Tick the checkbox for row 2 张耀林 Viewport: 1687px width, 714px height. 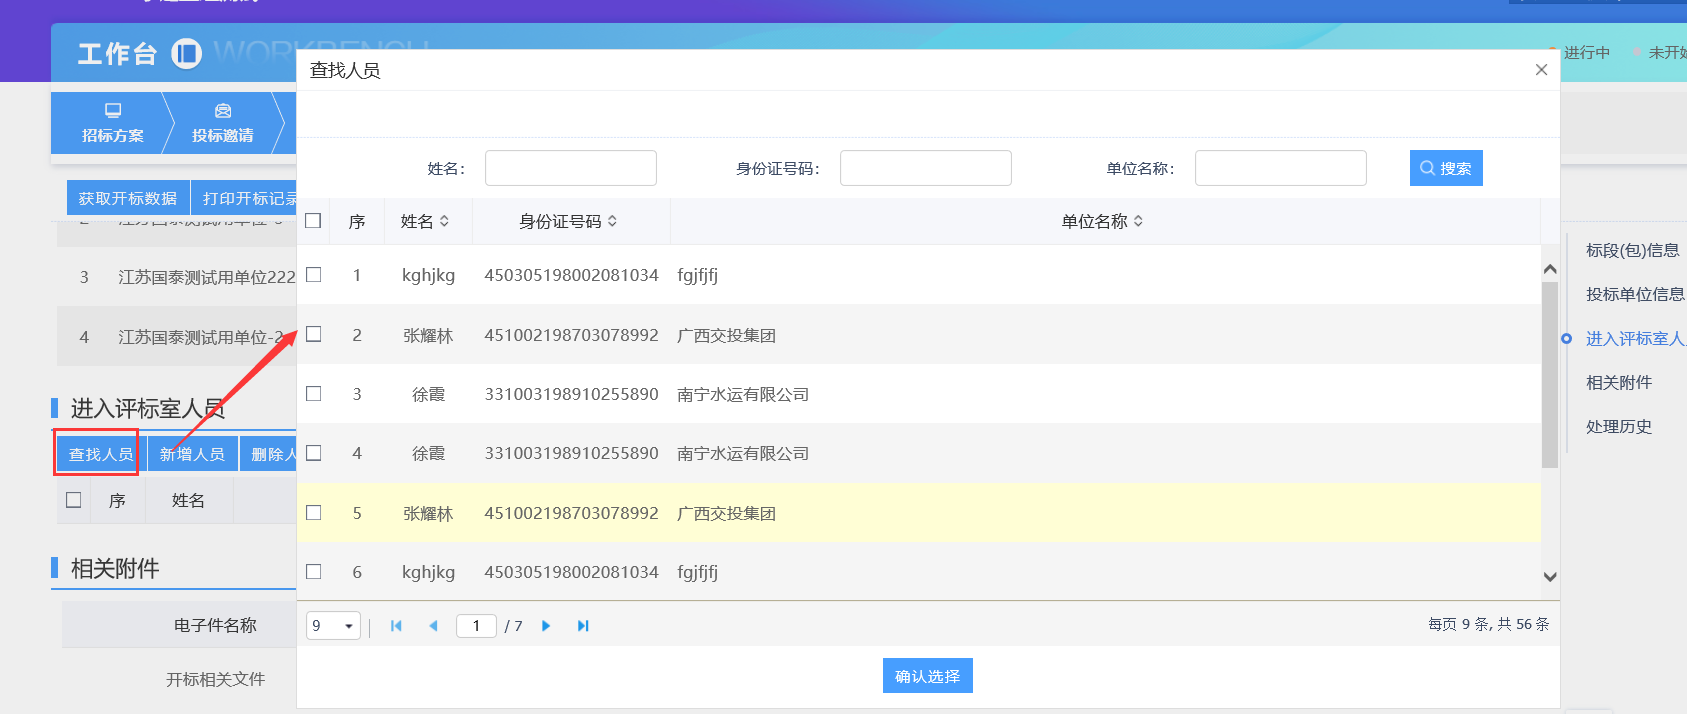[x=314, y=335]
